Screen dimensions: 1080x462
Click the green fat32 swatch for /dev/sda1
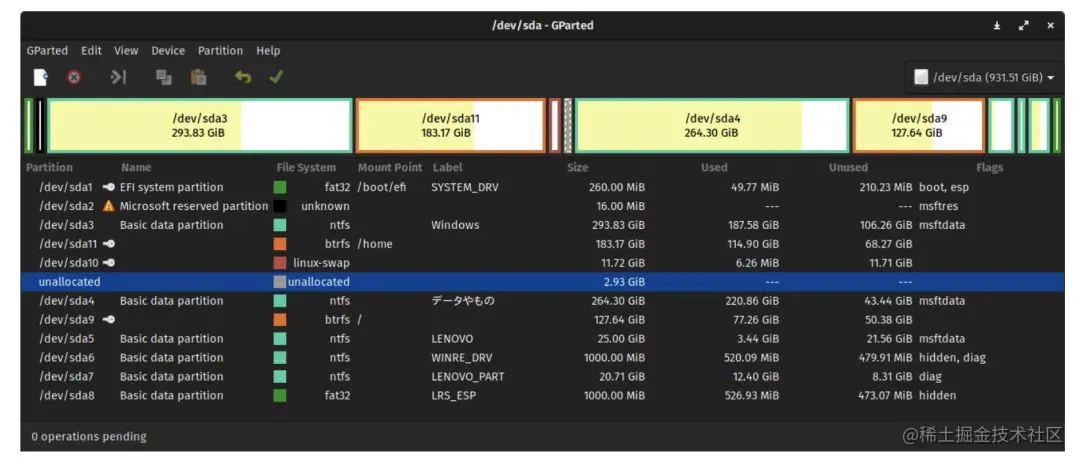280,187
